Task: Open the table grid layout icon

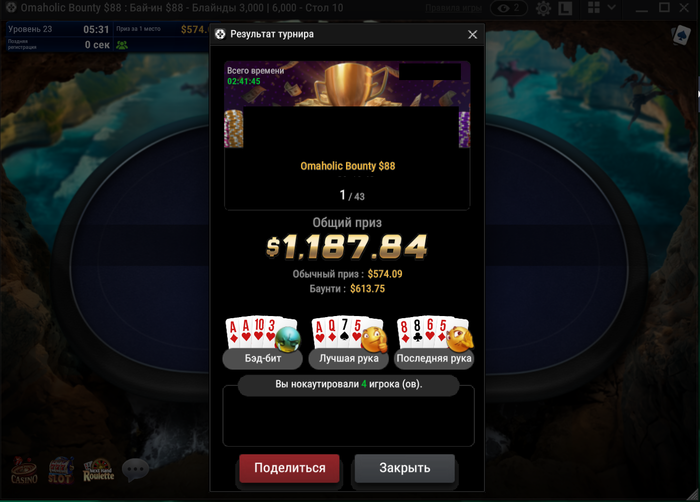Action: point(594,8)
